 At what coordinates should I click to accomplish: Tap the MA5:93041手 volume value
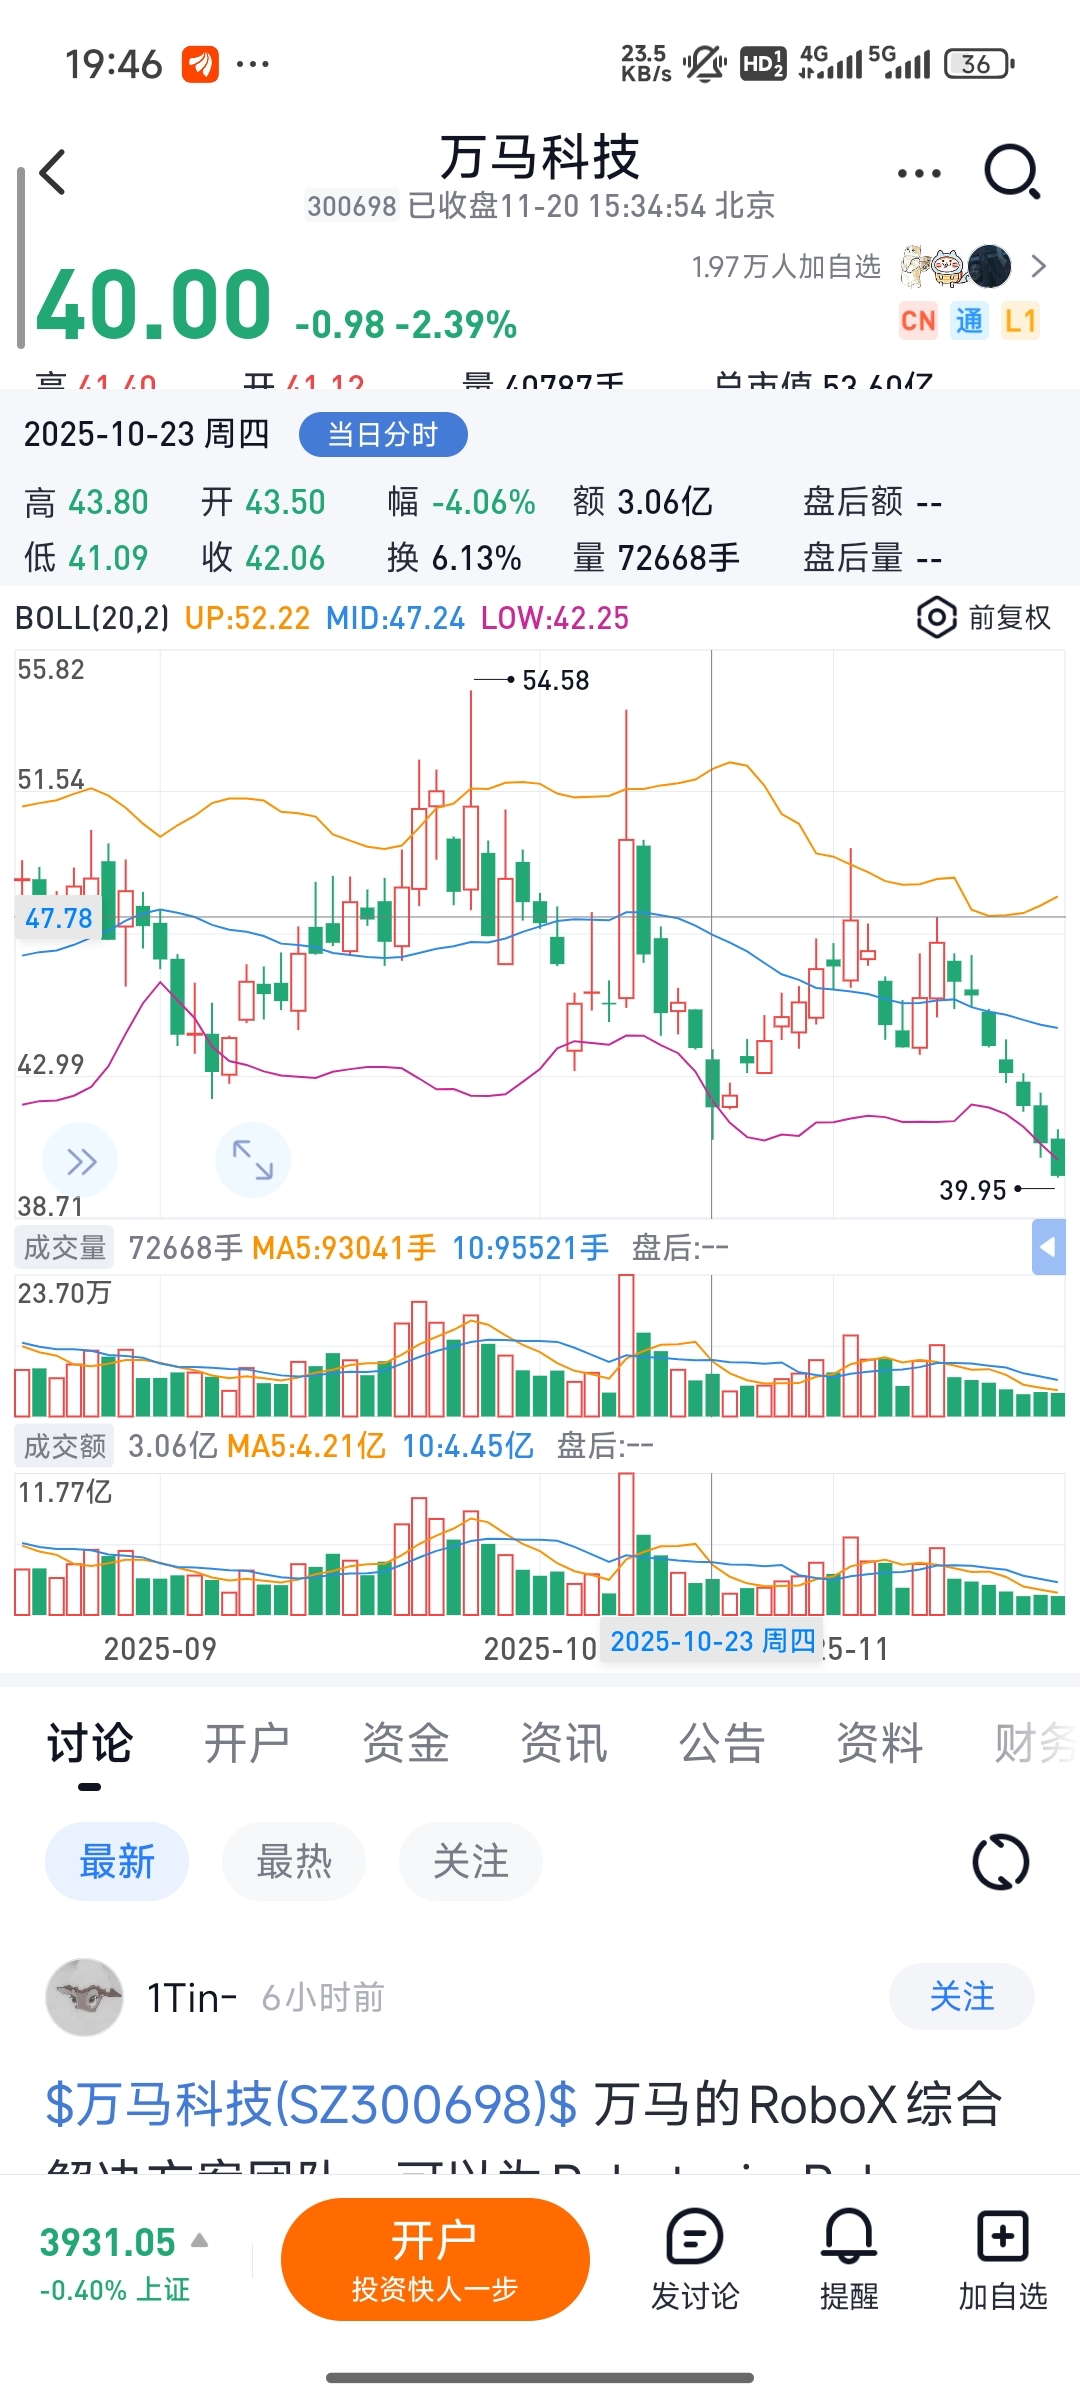click(343, 1248)
